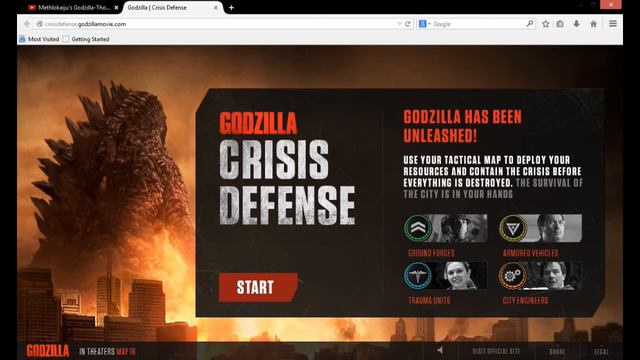Click the site identity globe icon

pos(40,24)
